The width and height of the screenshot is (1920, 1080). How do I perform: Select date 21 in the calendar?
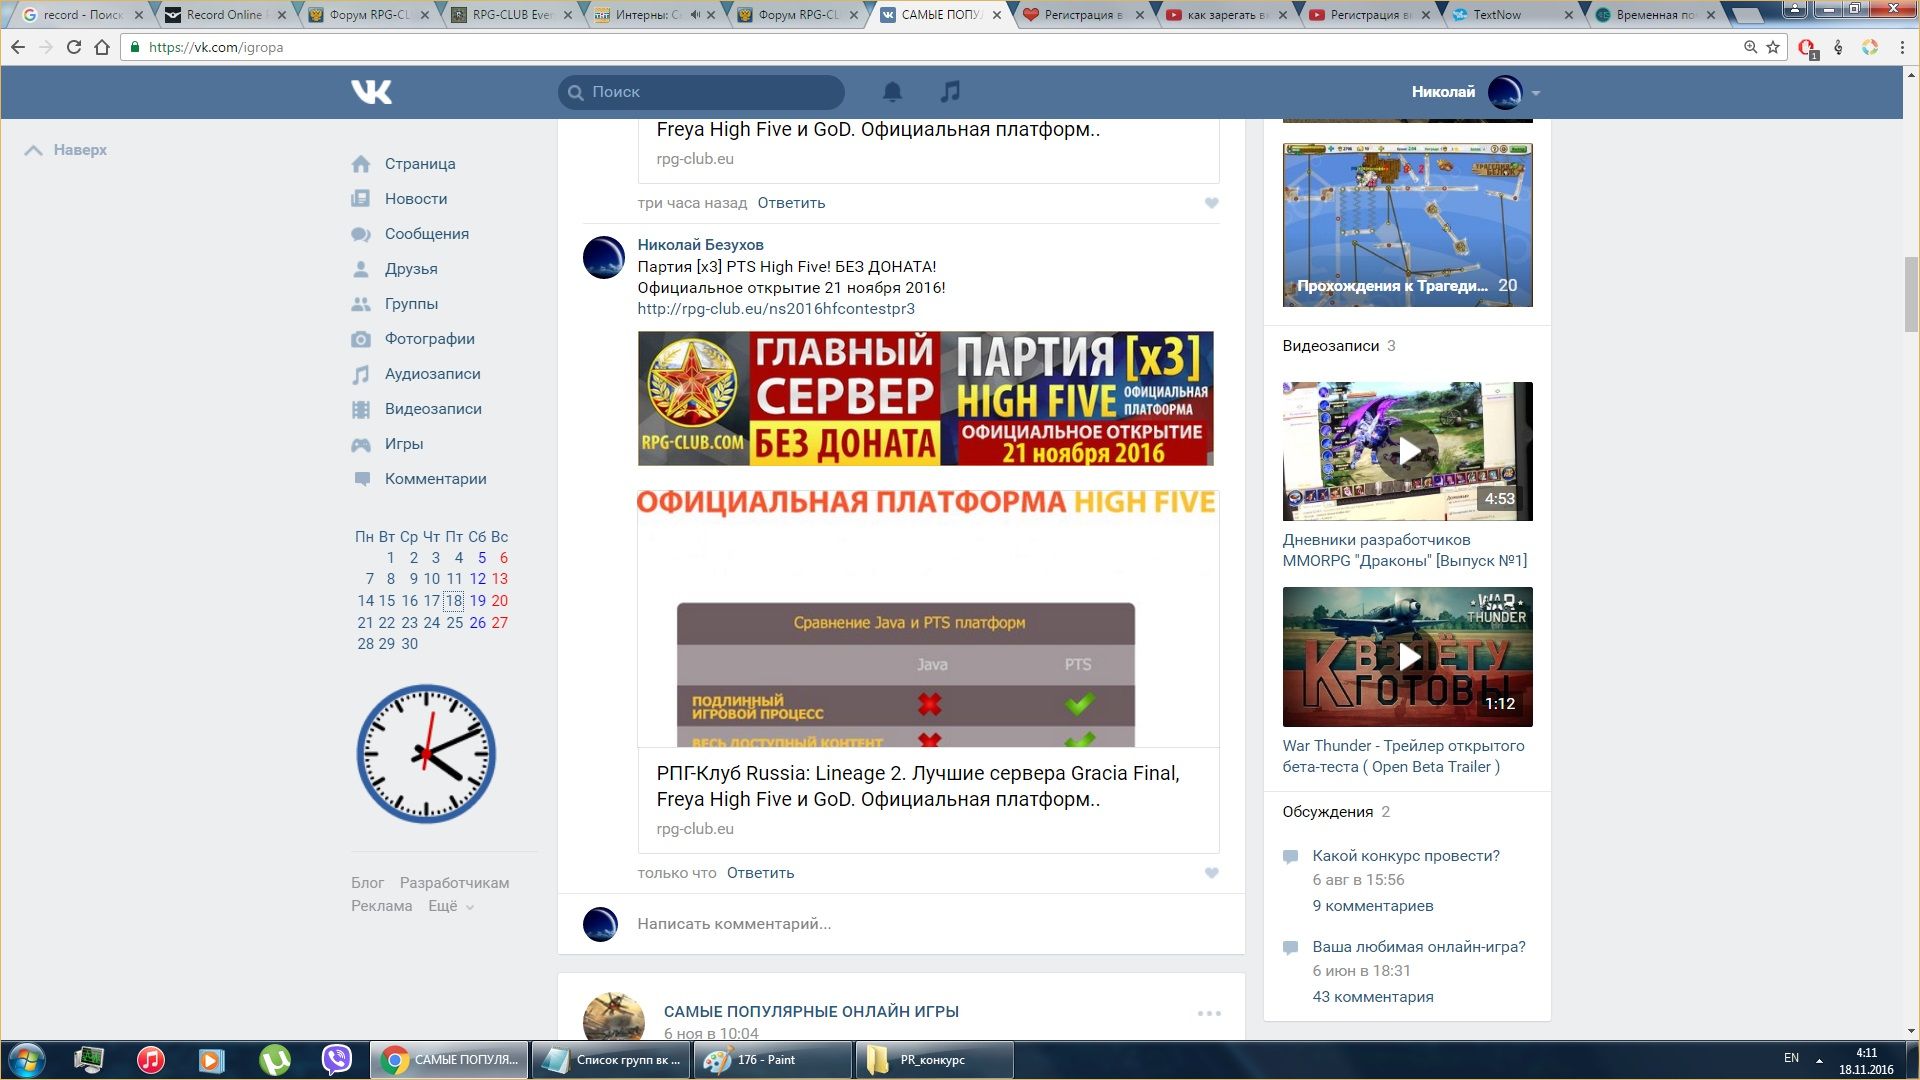[365, 623]
